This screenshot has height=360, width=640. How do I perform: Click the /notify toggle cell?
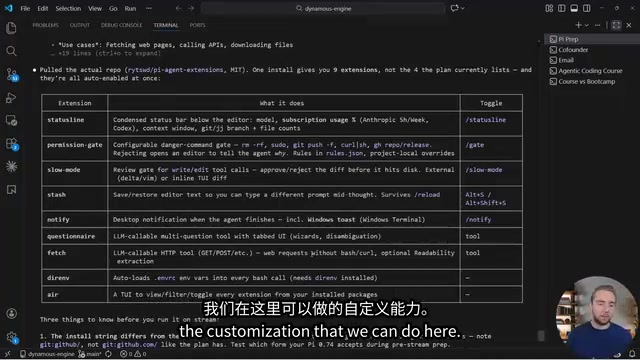(491, 220)
